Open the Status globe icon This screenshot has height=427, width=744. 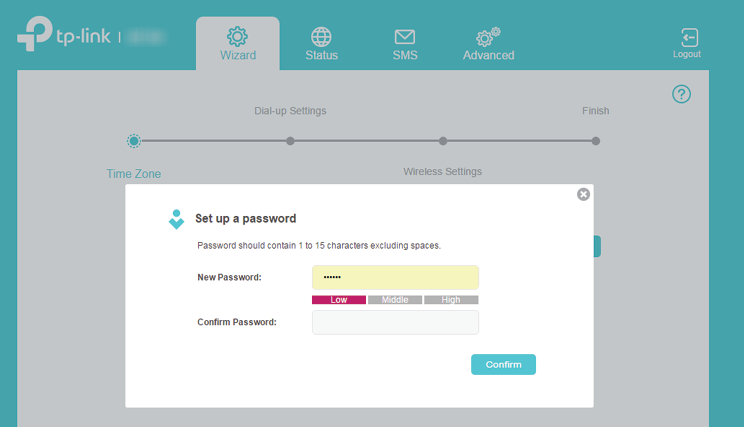(x=321, y=37)
